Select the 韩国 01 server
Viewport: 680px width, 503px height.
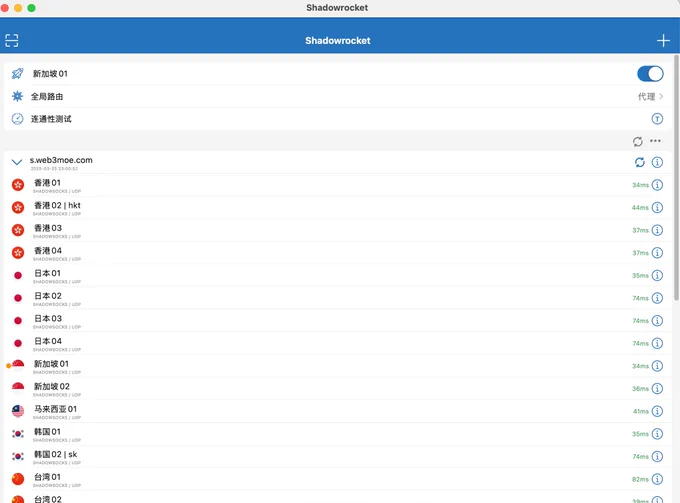click(x=340, y=434)
